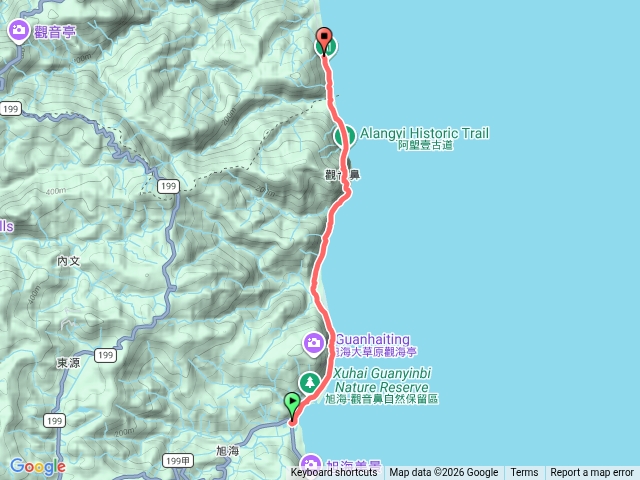
Task: Open the Guanhaiting camera attraction icon
Action: pyautogui.click(x=313, y=344)
